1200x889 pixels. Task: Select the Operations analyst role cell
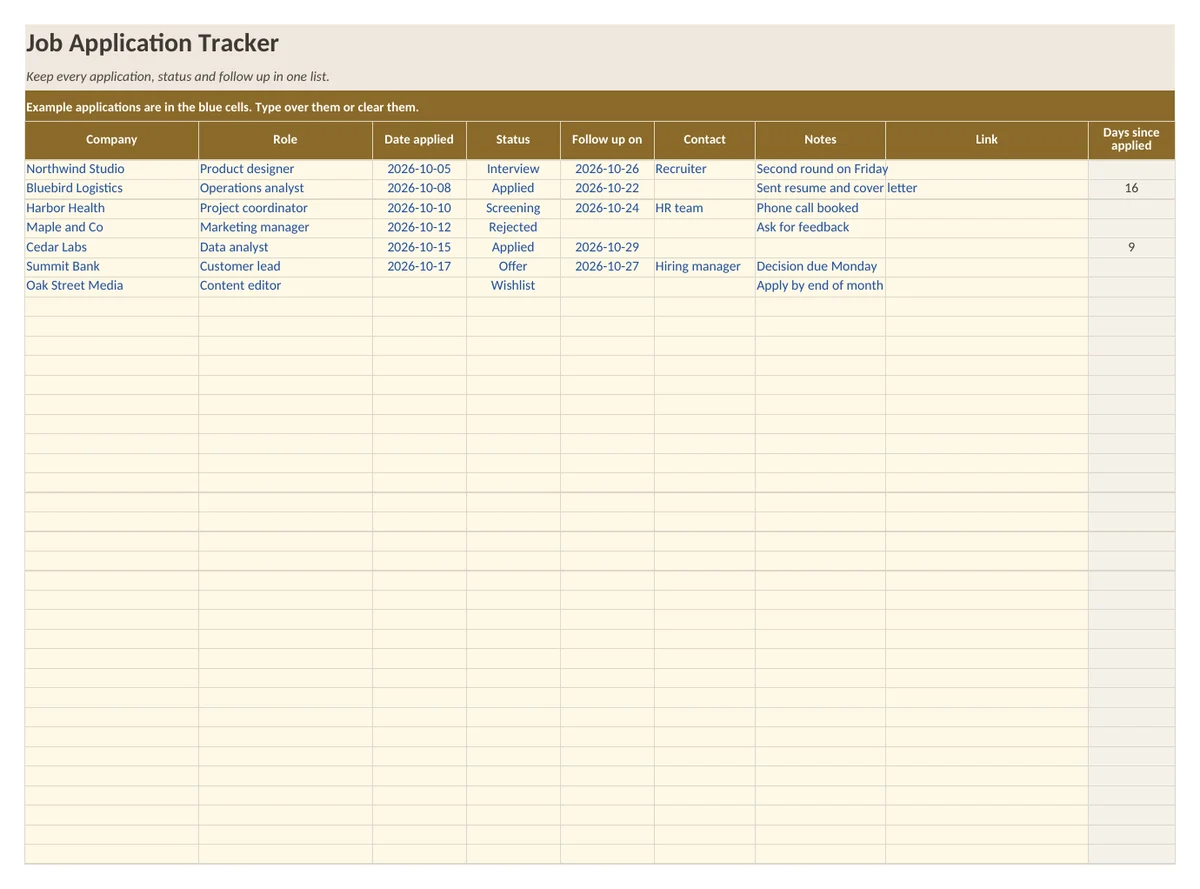click(285, 188)
